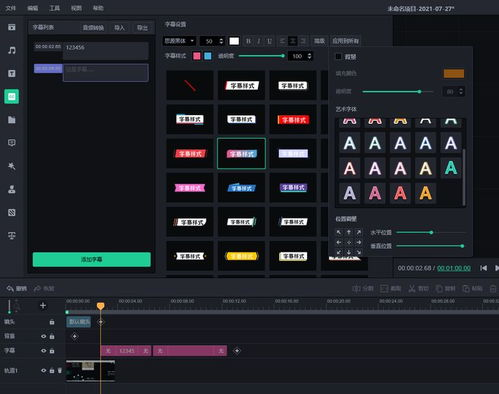
Task: Open the speech bubble annotation sidebar icon
Action: click(12, 143)
